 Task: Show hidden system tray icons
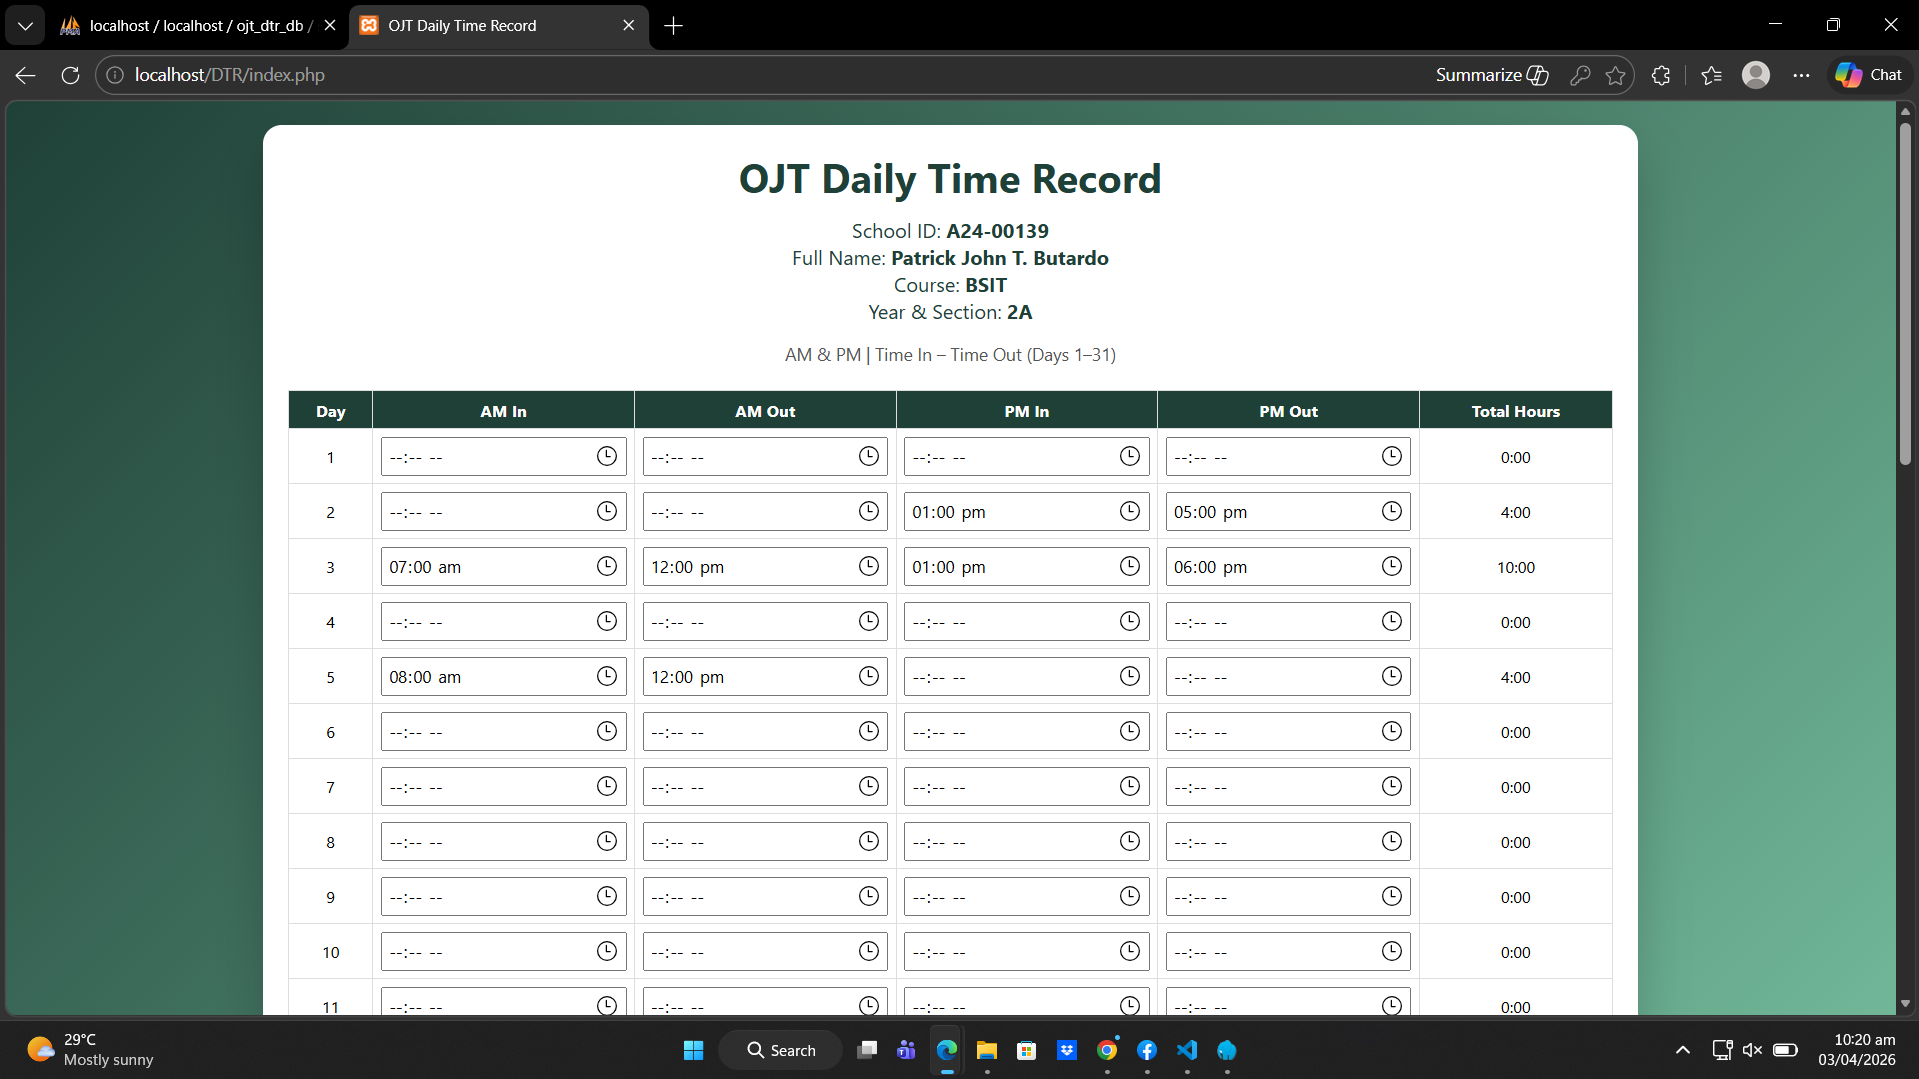(1683, 1050)
